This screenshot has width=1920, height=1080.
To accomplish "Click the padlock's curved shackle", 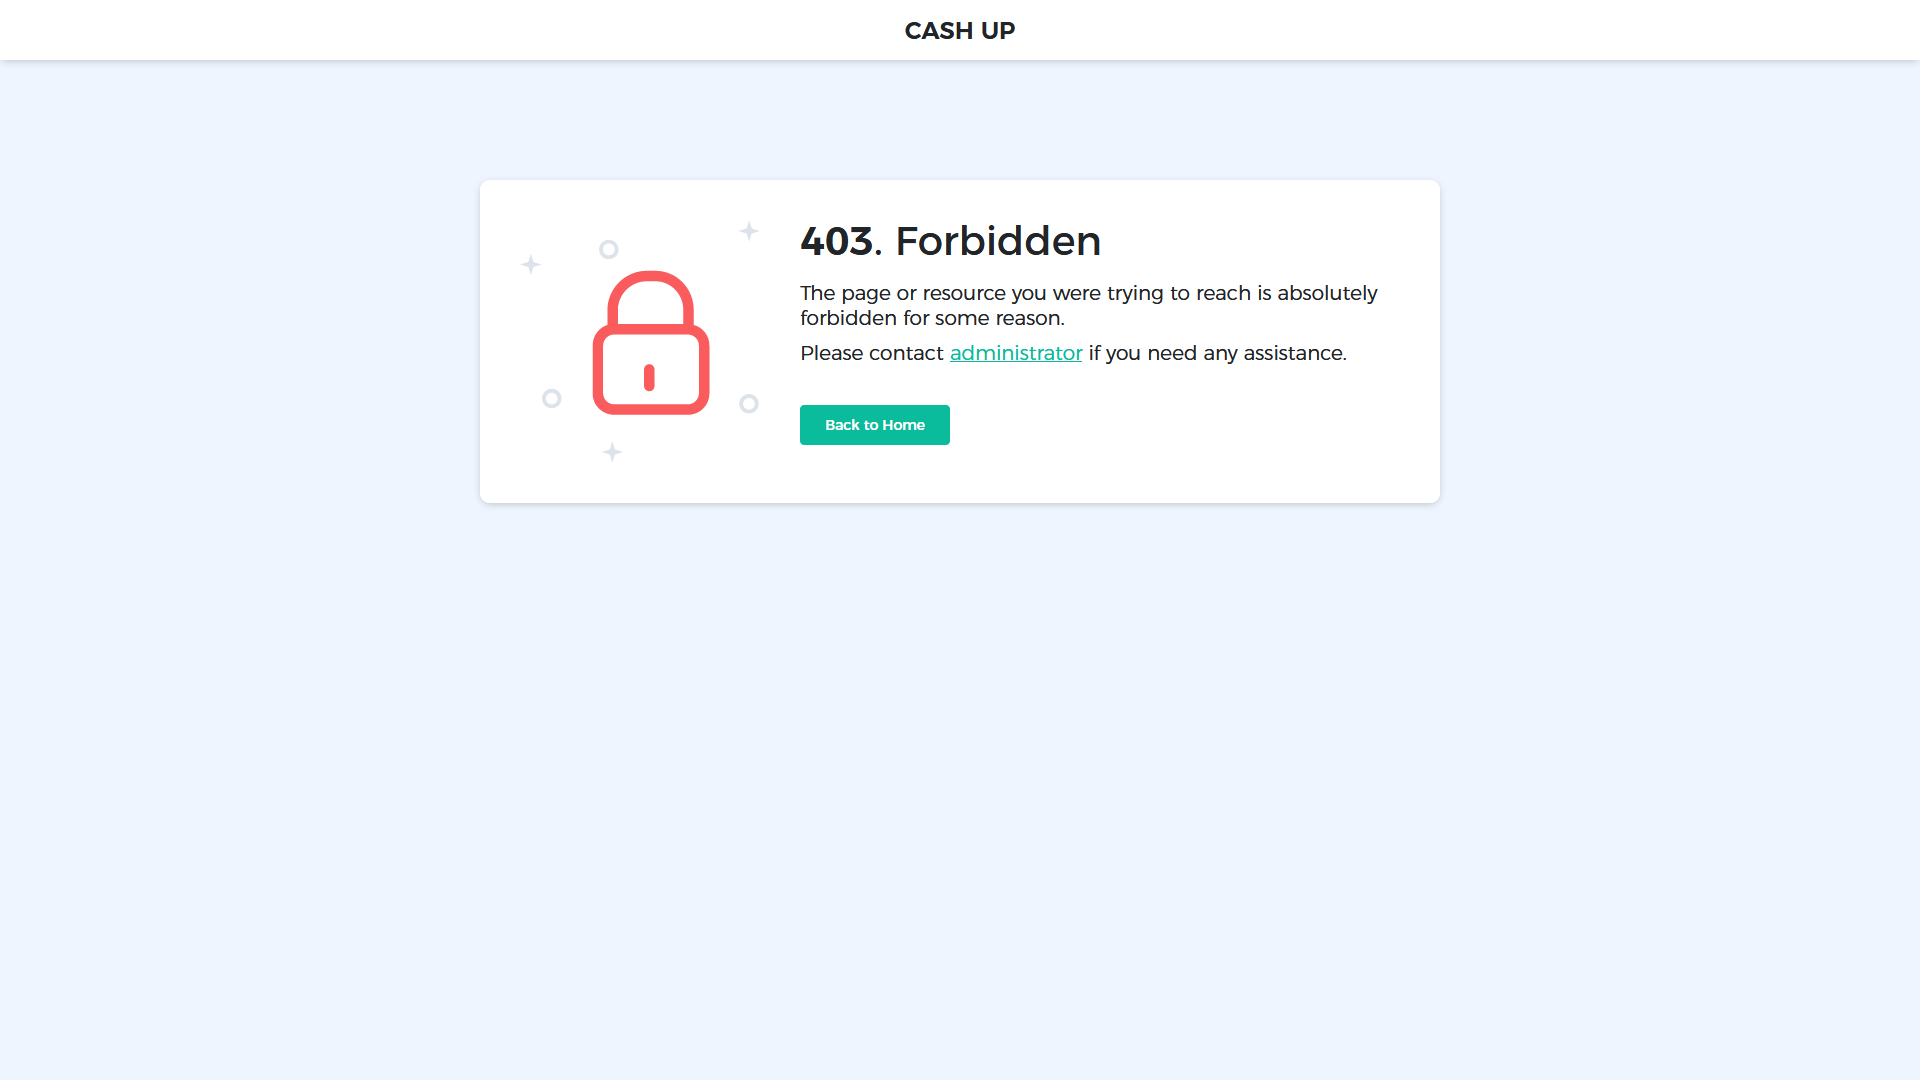I will [651, 298].
